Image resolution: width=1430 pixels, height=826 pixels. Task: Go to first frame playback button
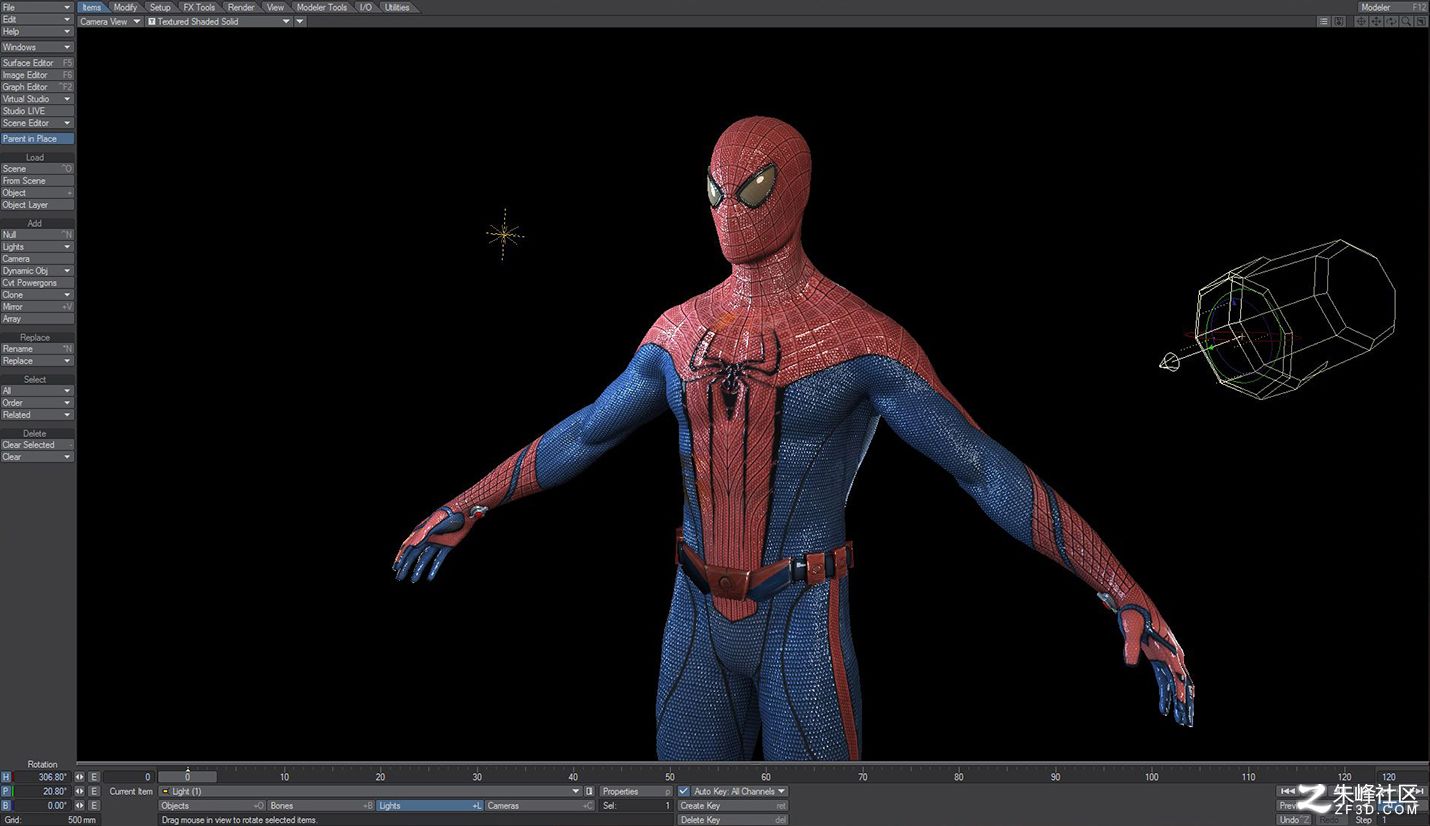click(x=1288, y=791)
